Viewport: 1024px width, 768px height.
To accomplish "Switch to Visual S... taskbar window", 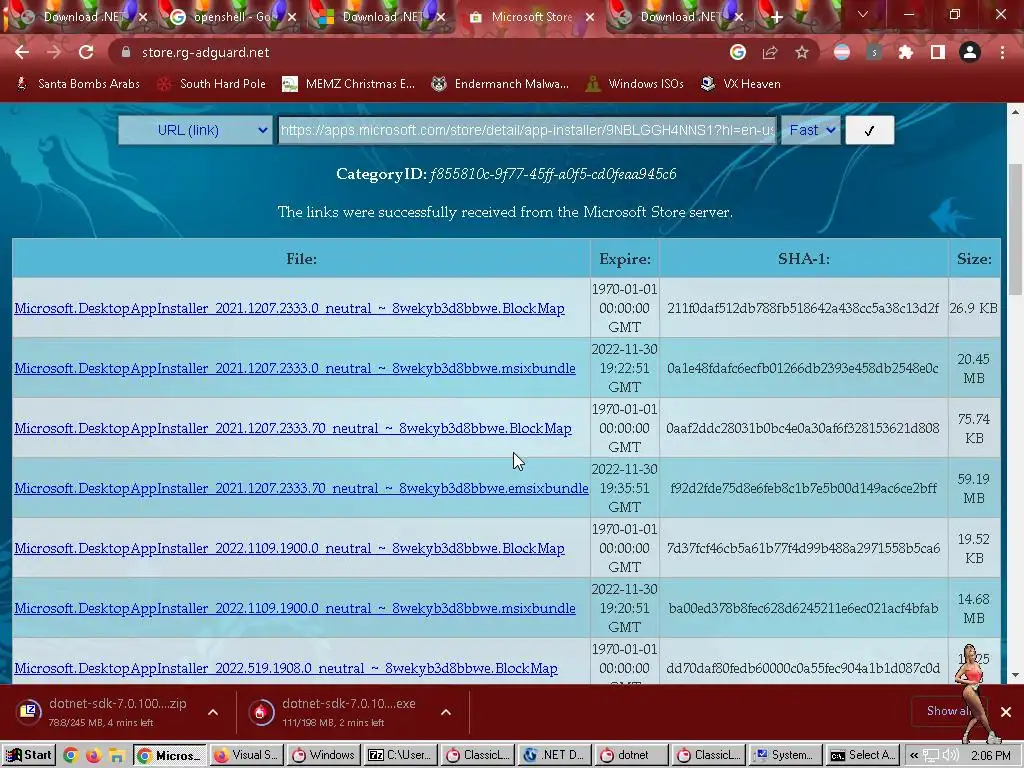I will click(x=246, y=755).
